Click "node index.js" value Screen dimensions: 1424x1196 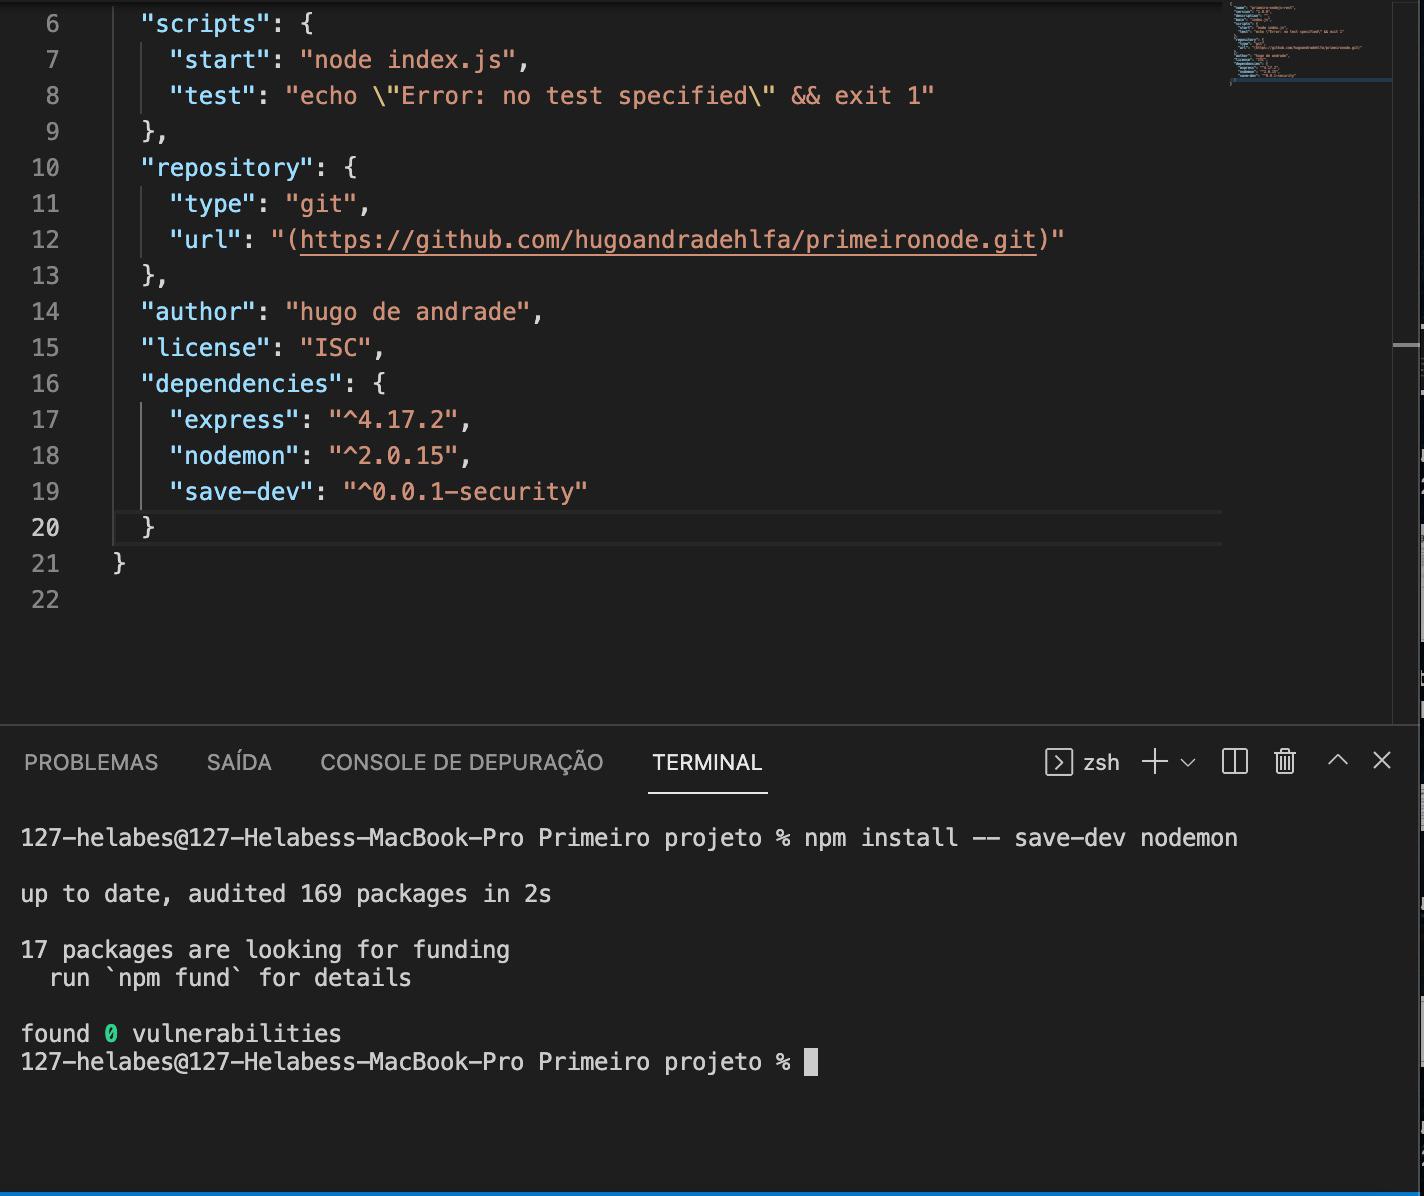click(407, 60)
